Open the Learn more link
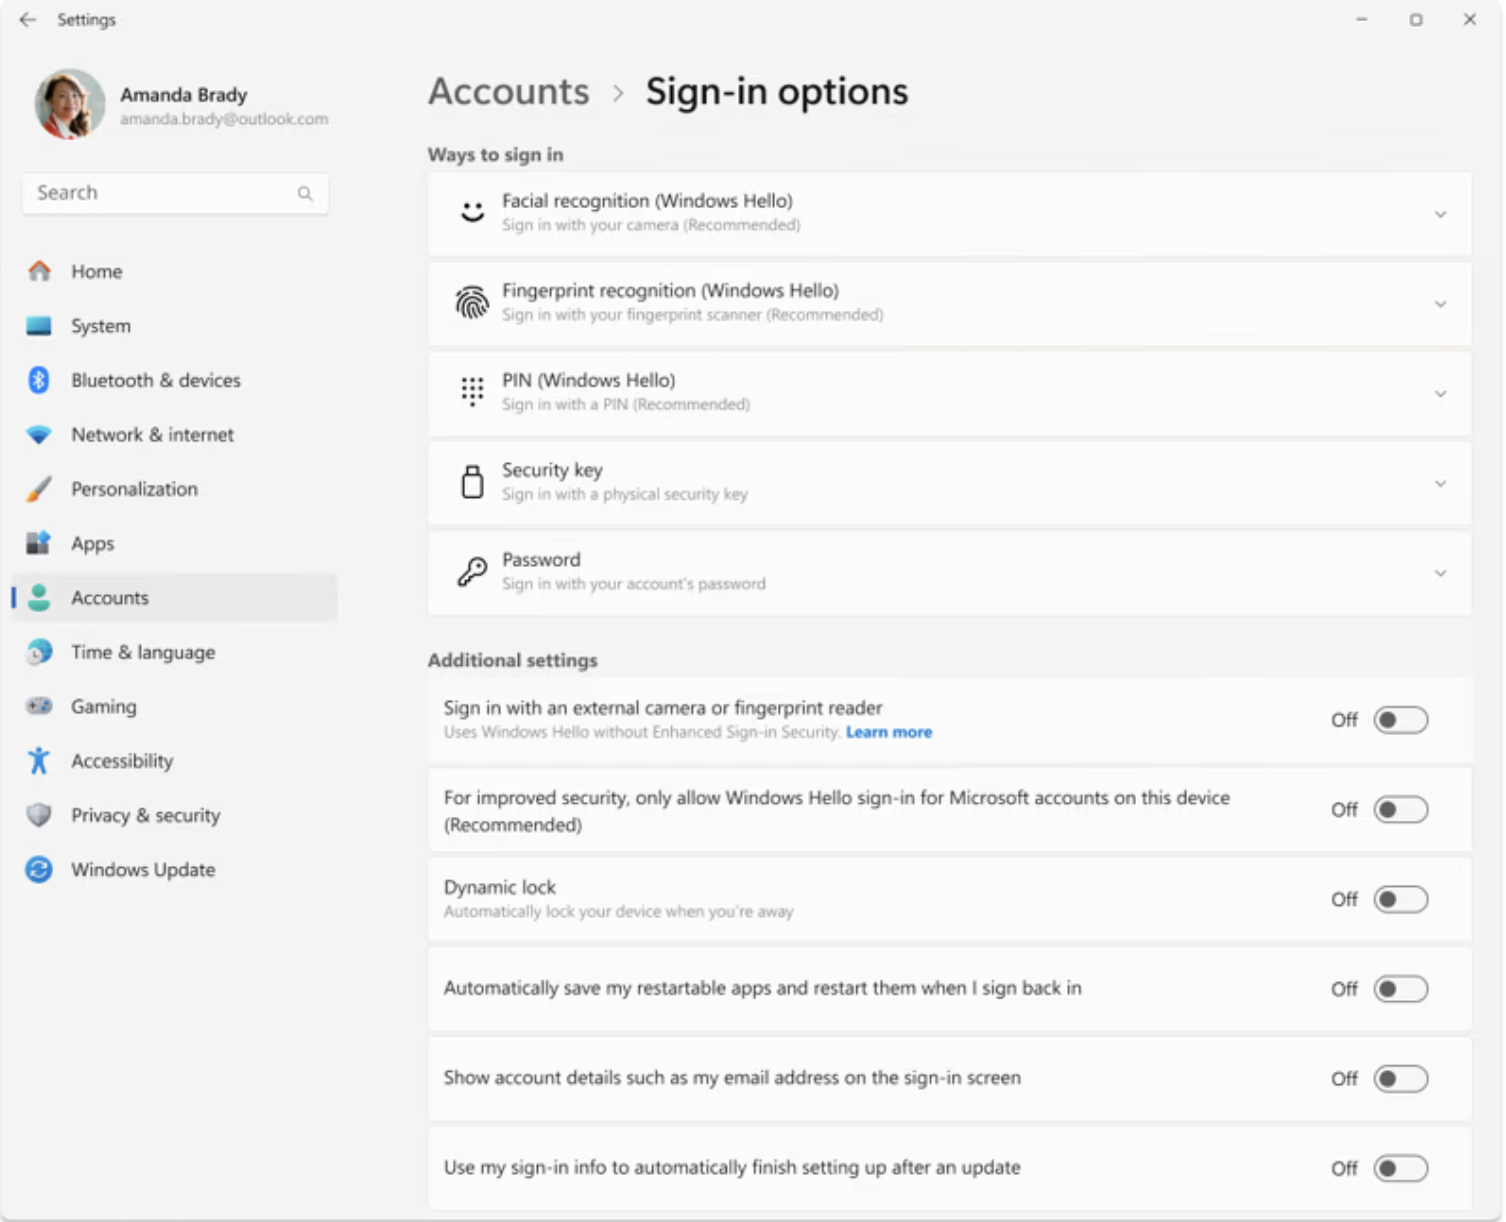This screenshot has height=1222, width=1506. (x=889, y=732)
